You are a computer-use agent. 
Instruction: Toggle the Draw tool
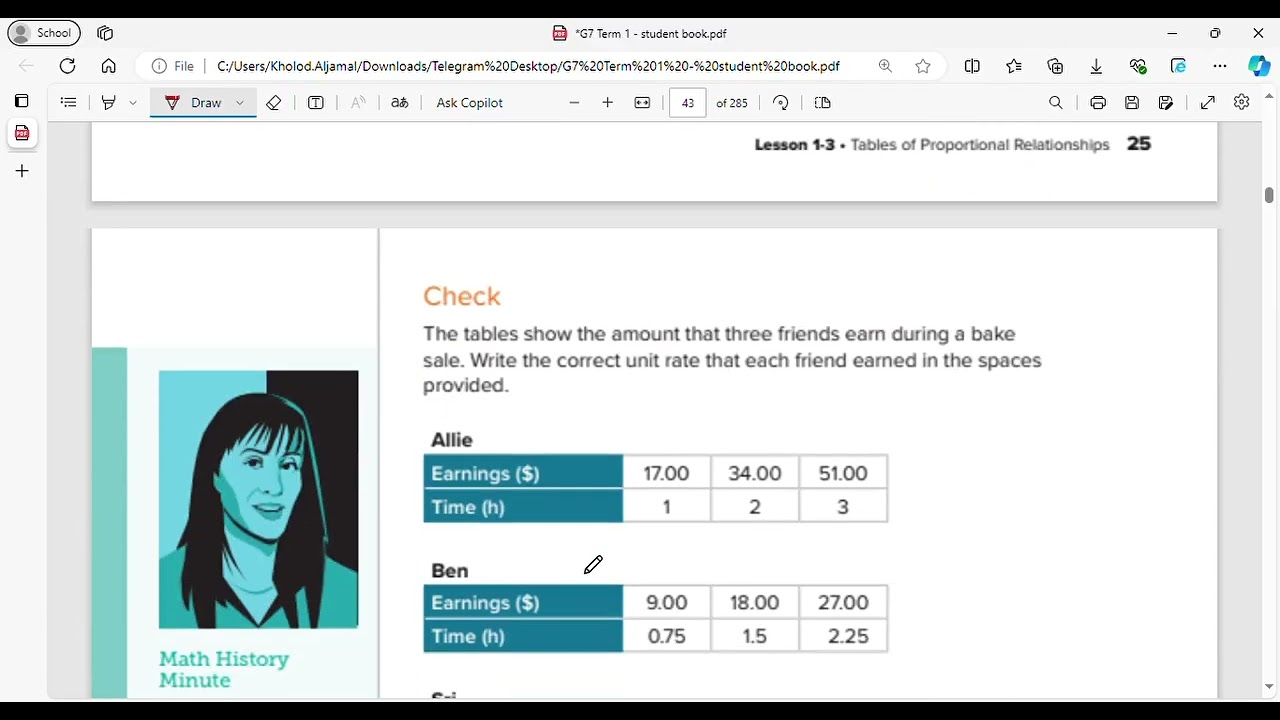(x=193, y=102)
